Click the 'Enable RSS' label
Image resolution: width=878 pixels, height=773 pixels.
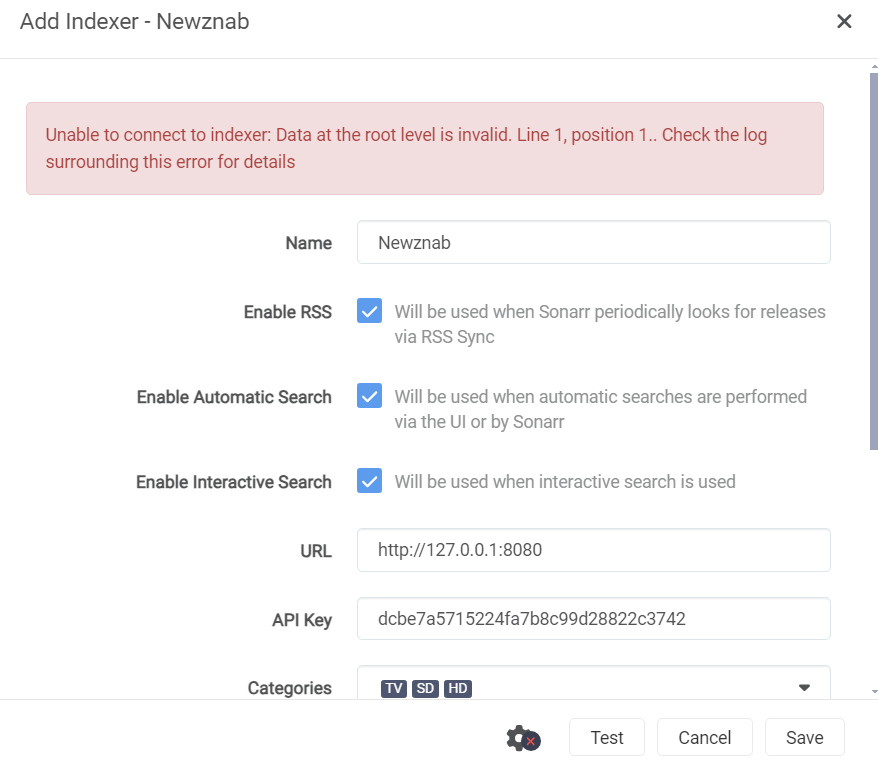(x=288, y=312)
